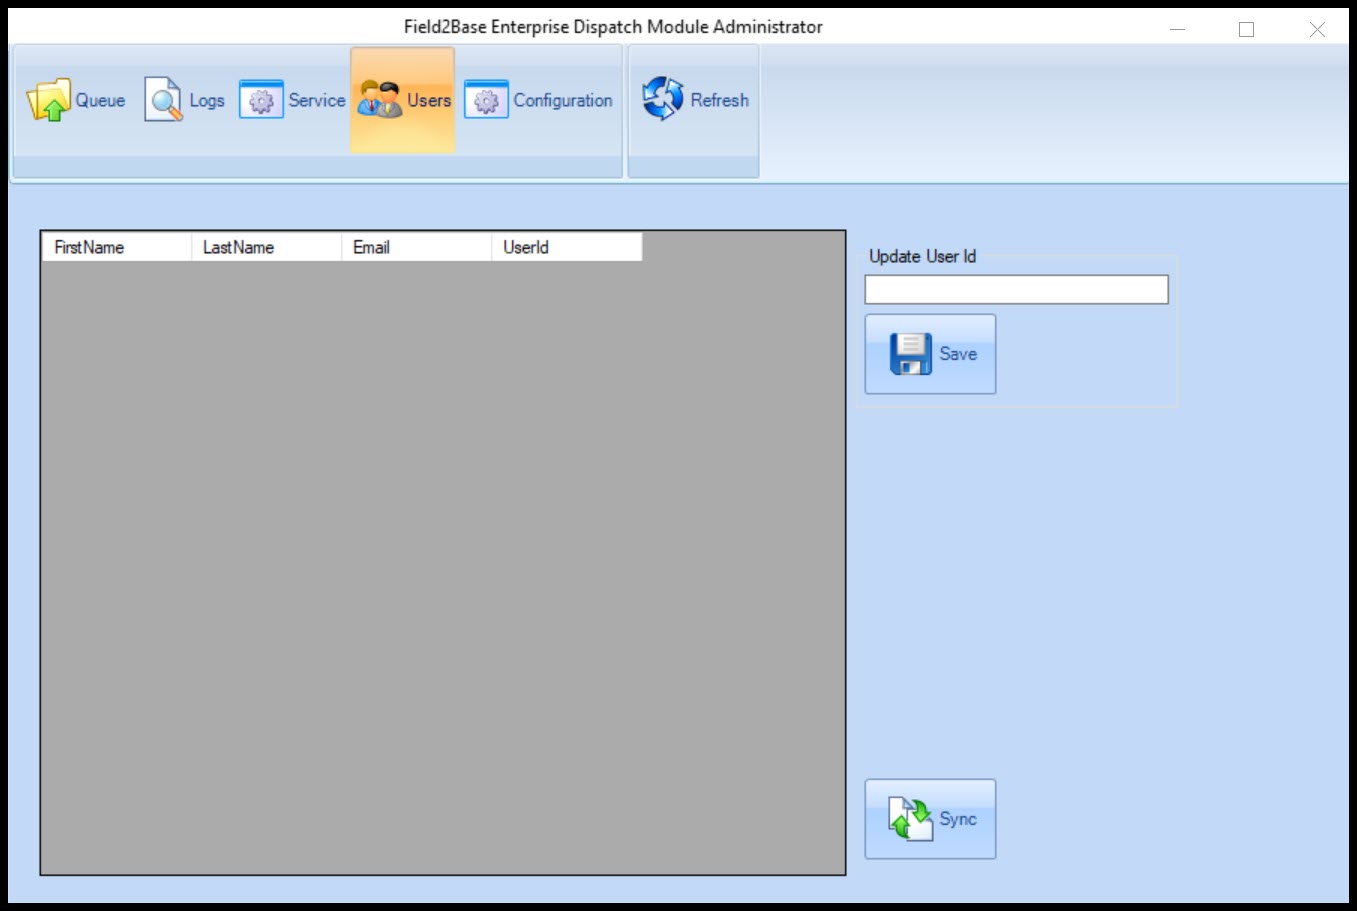
Task: Minimize the Dispatch Module Administrator window
Action: click(x=1177, y=29)
